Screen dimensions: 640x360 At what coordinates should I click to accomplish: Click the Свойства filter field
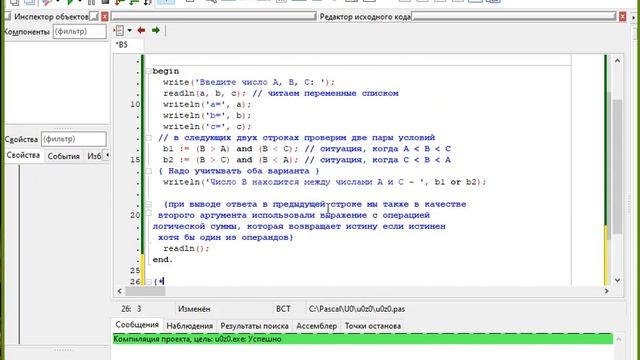click(73, 139)
